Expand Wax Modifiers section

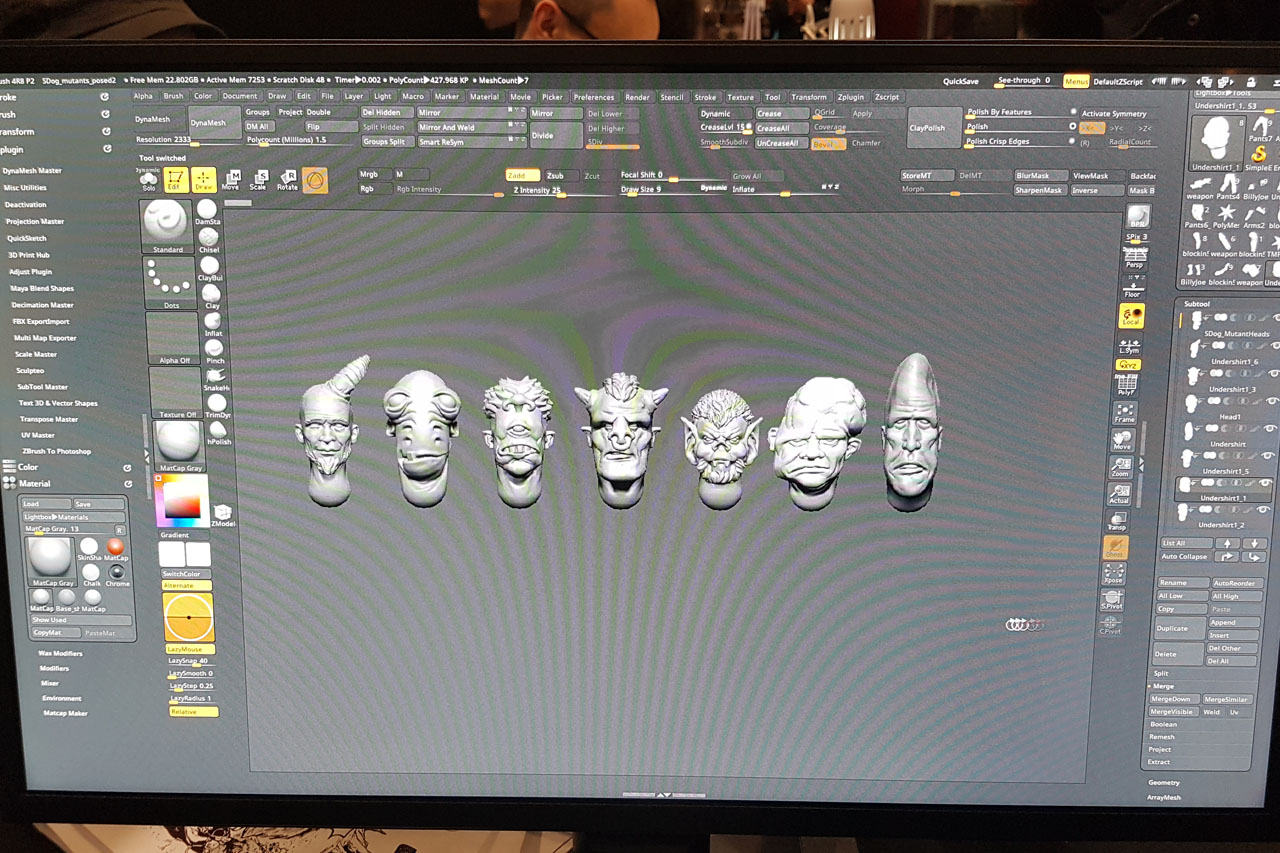60,653
